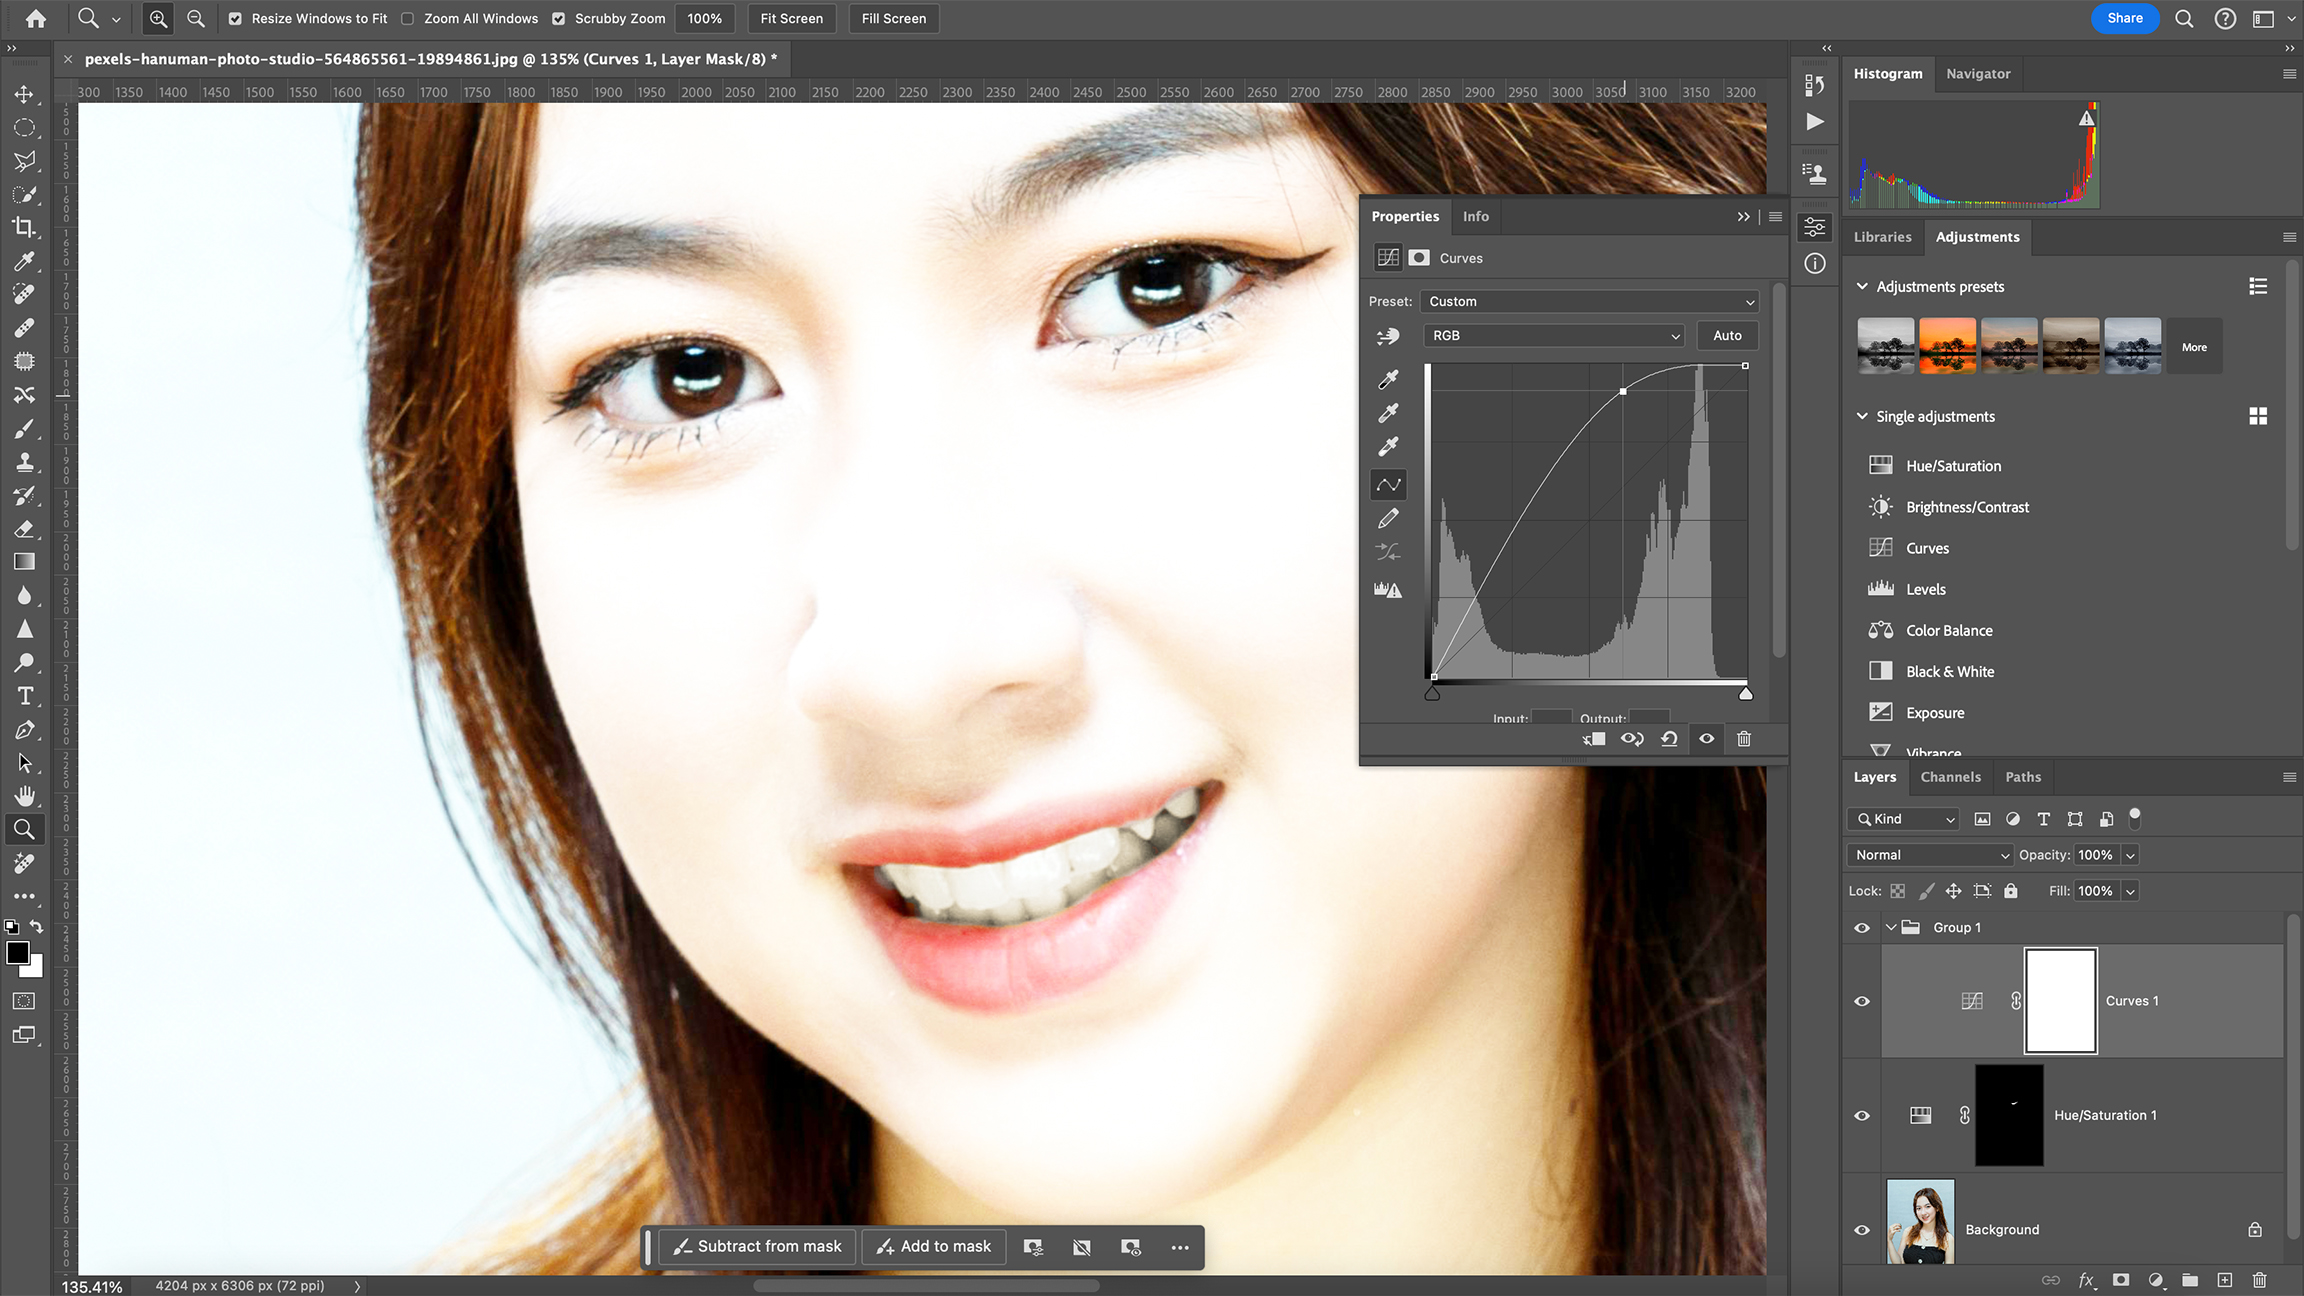Collapse the Group 1 folder
Image resolution: width=2304 pixels, height=1296 pixels.
pos(1891,928)
